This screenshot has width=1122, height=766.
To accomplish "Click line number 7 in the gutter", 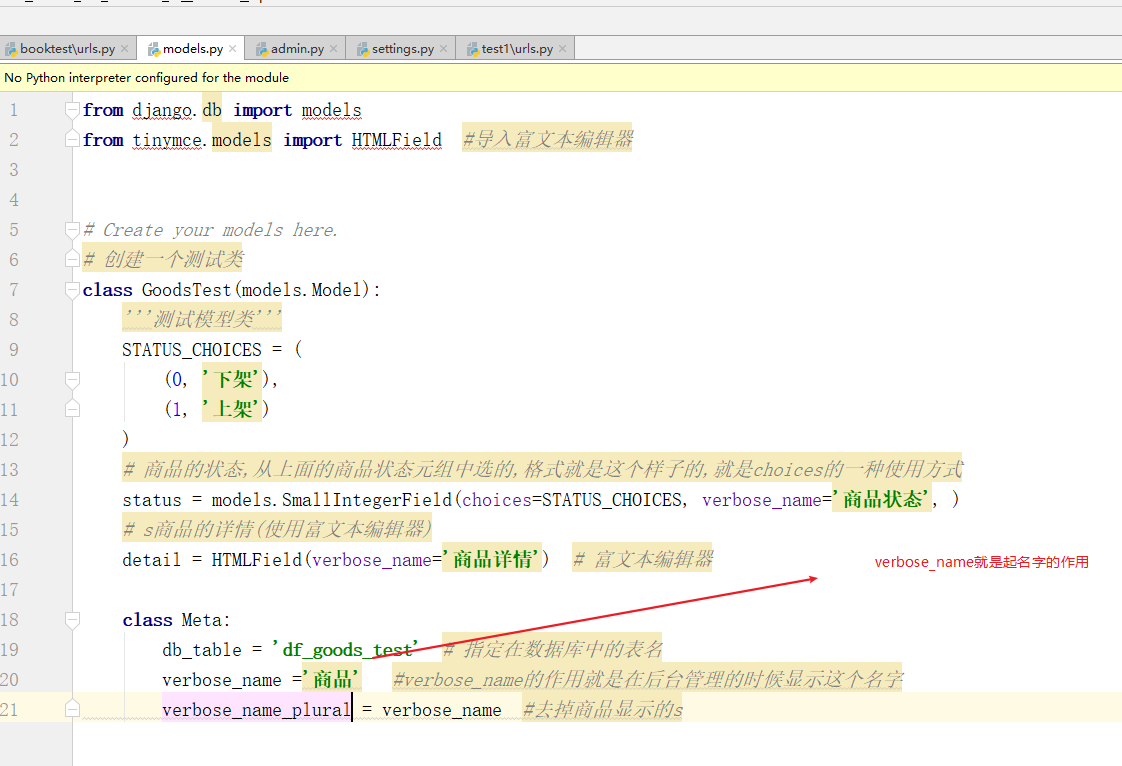I will [14, 290].
